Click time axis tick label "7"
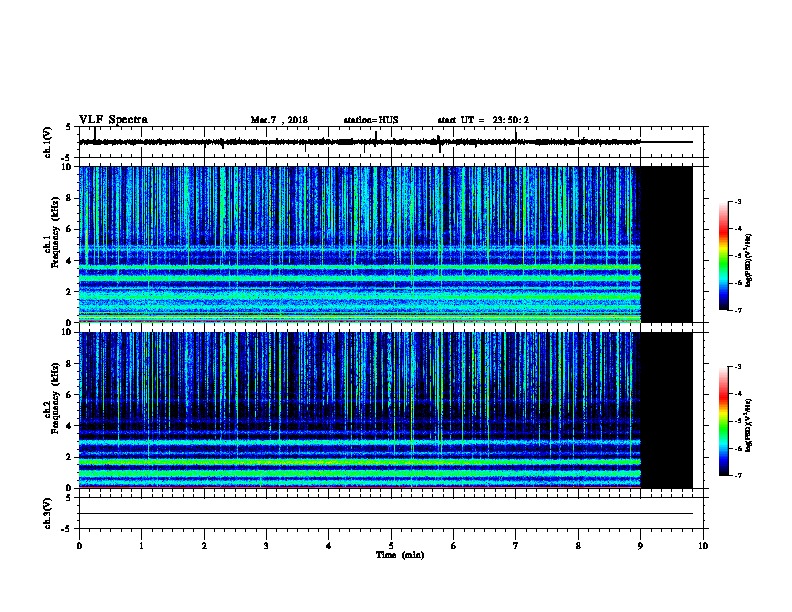The image size is (792, 612). click(x=516, y=546)
